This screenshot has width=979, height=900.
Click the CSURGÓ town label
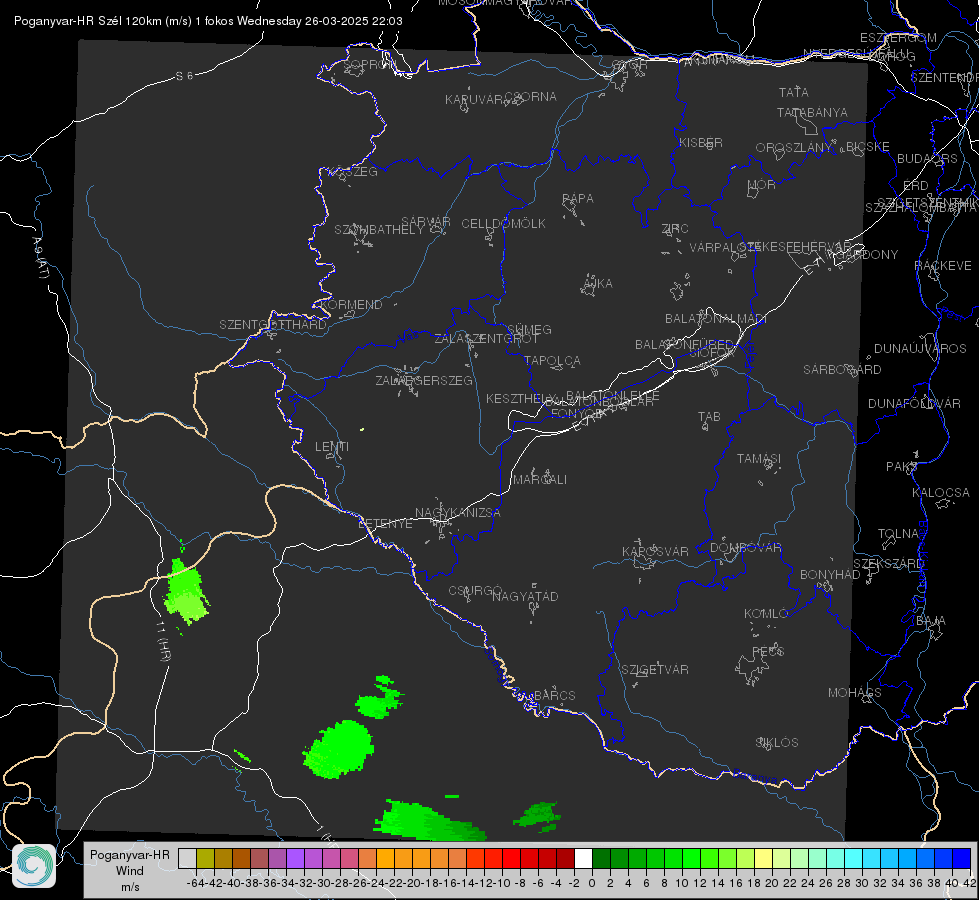475,591
